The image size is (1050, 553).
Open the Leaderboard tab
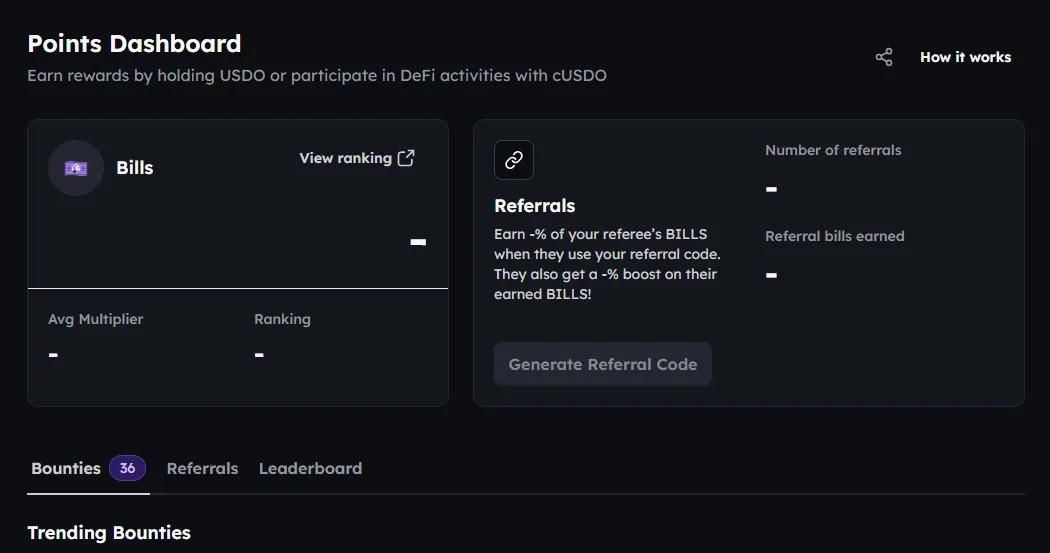tap(310, 468)
